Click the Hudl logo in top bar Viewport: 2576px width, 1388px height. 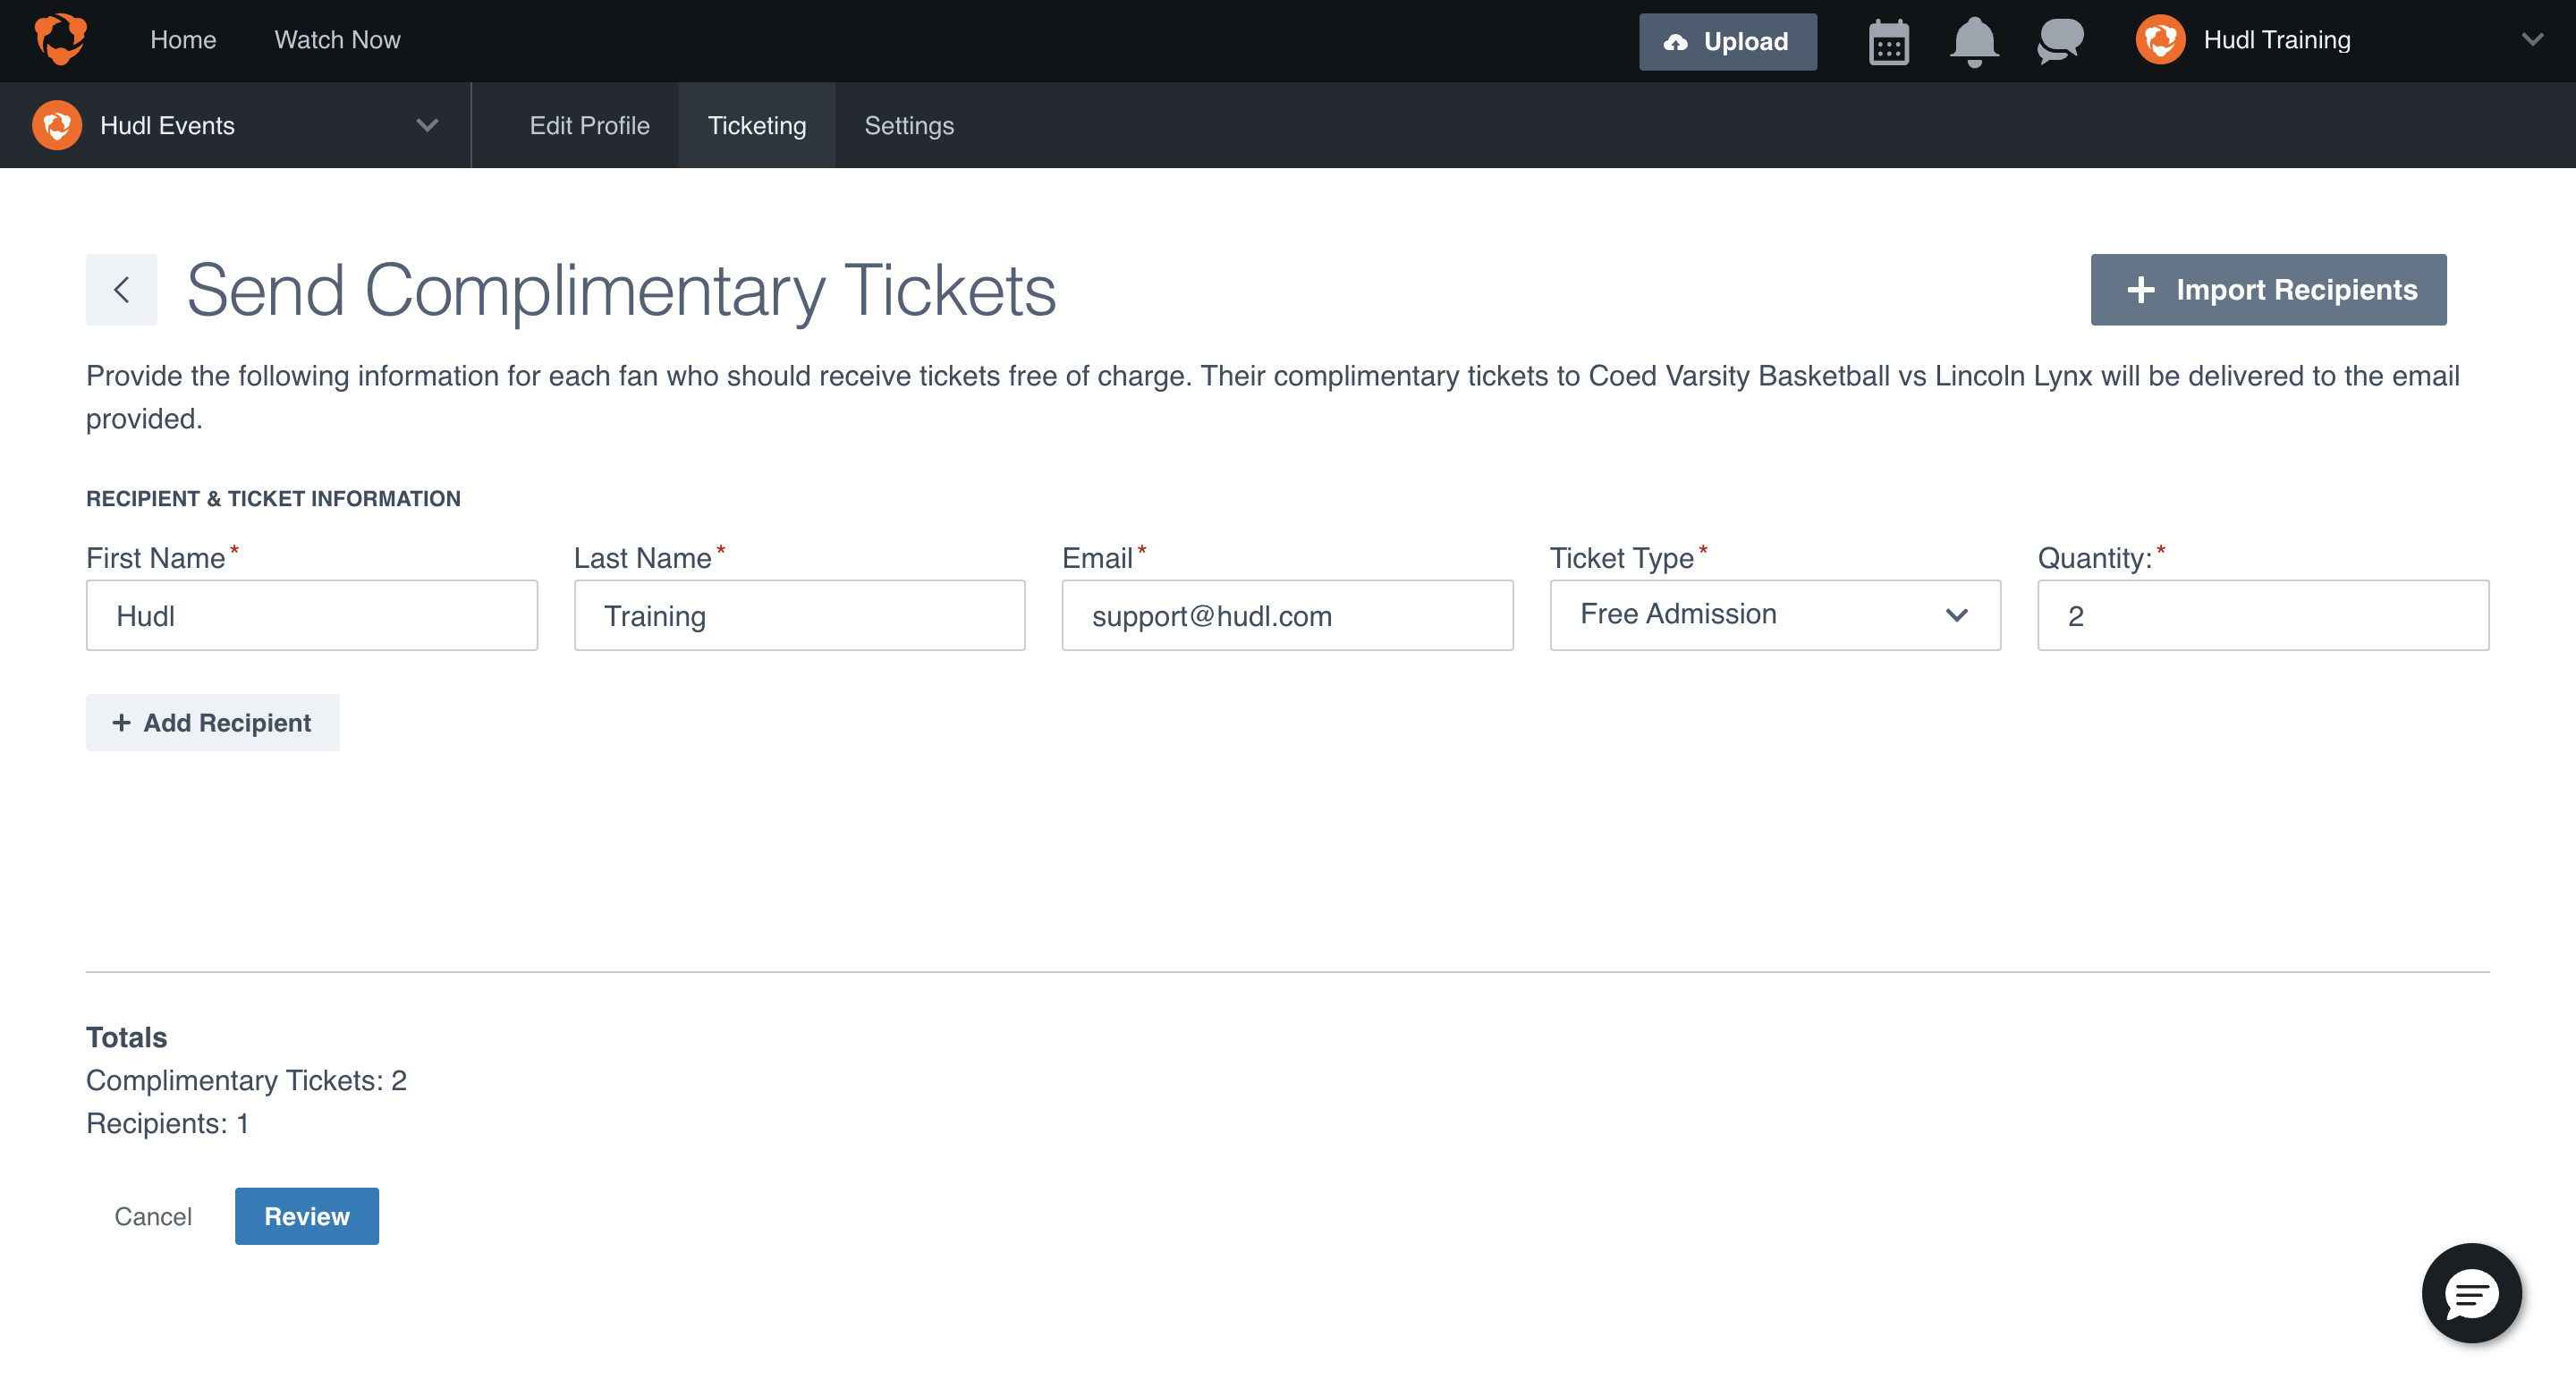60,40
